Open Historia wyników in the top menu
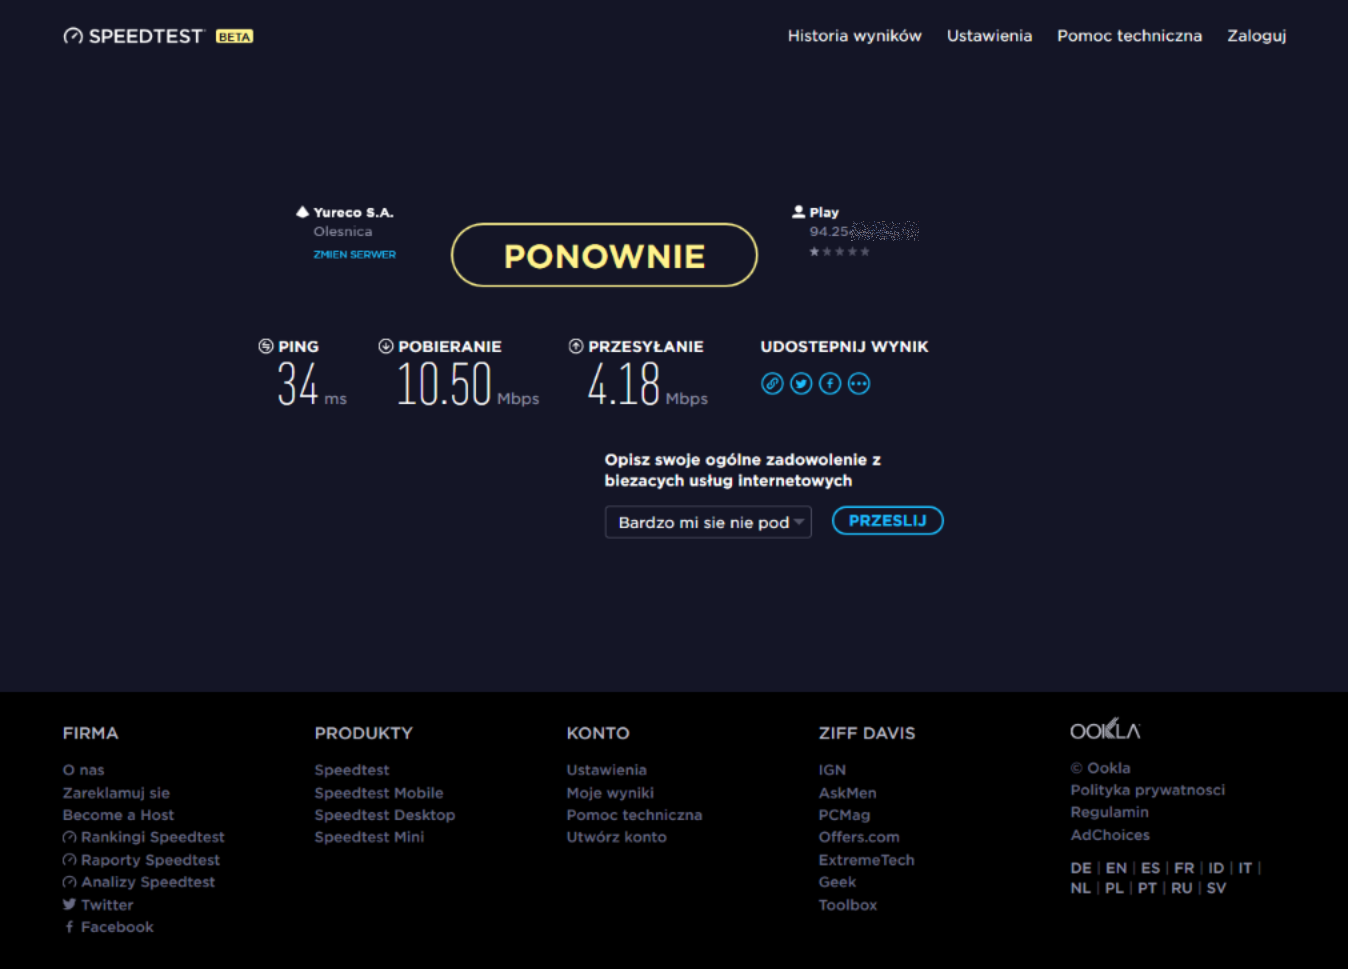The width and height of the screenshot is (1348, 969). (854, 36)
